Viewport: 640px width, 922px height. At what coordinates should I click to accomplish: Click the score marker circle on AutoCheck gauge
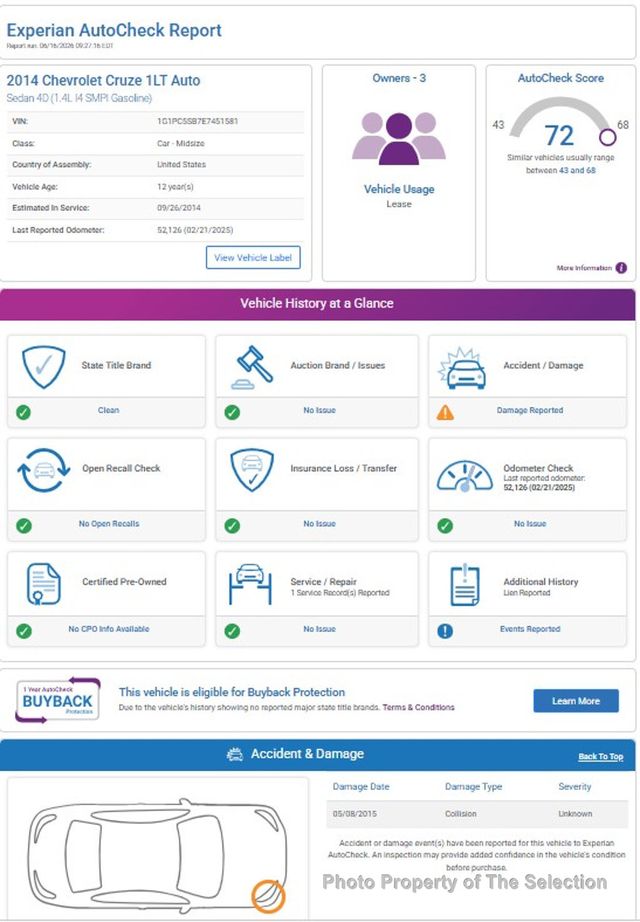click(x=608, y=137)
